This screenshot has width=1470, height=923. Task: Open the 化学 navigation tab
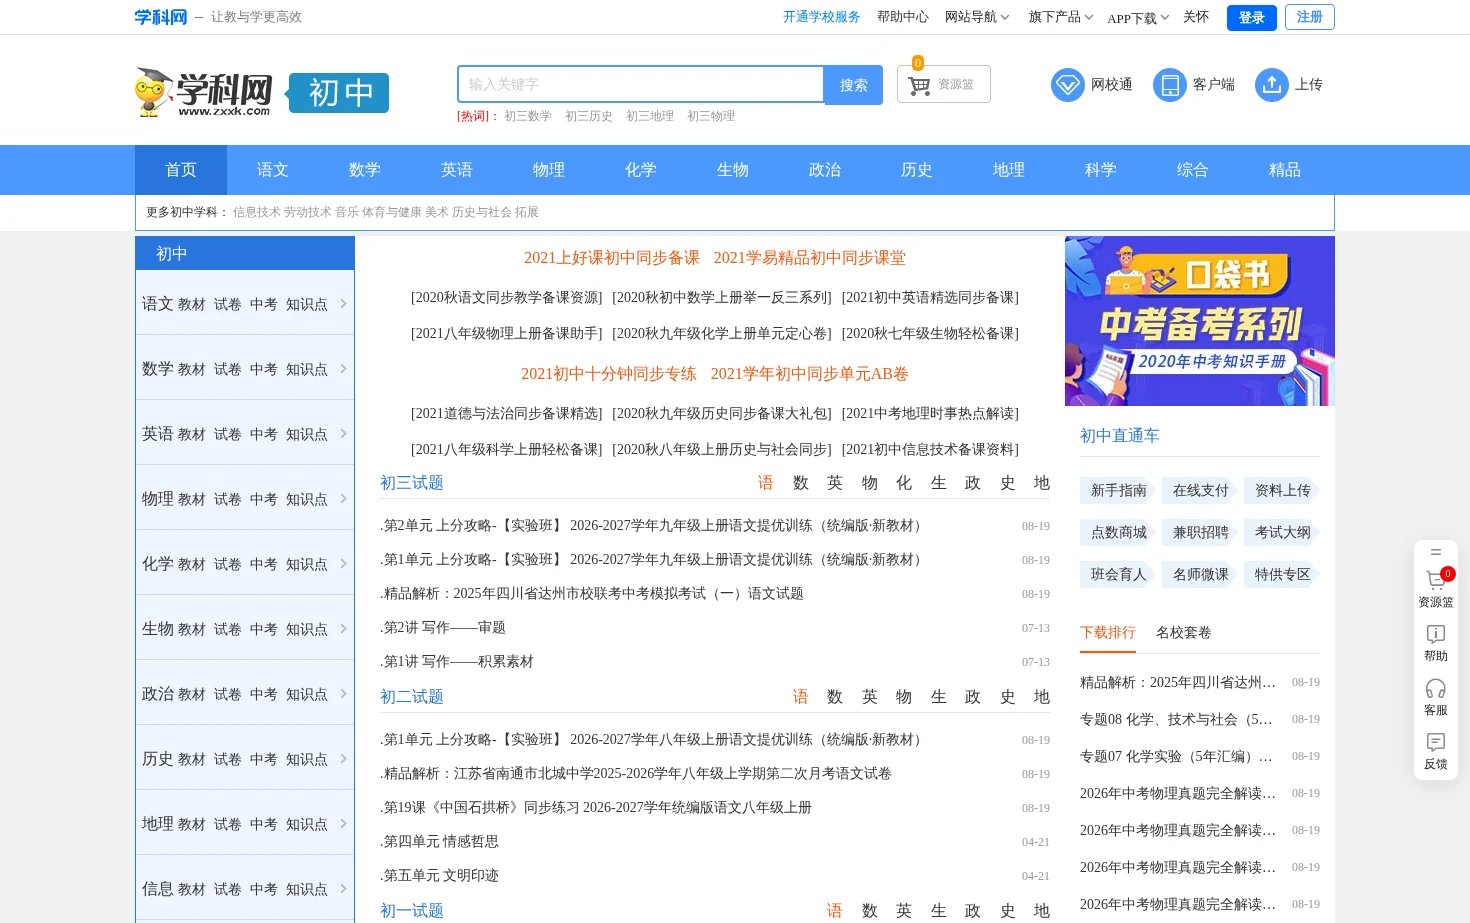pos(641,170)
